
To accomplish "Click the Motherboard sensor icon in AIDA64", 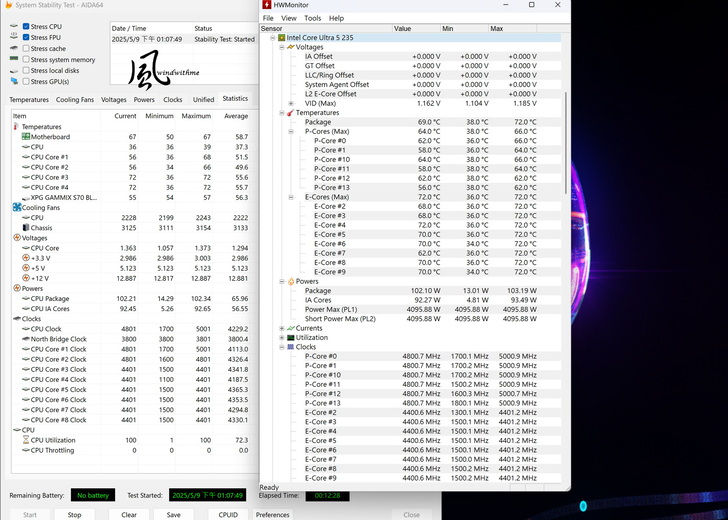I will tap(25, 137).
